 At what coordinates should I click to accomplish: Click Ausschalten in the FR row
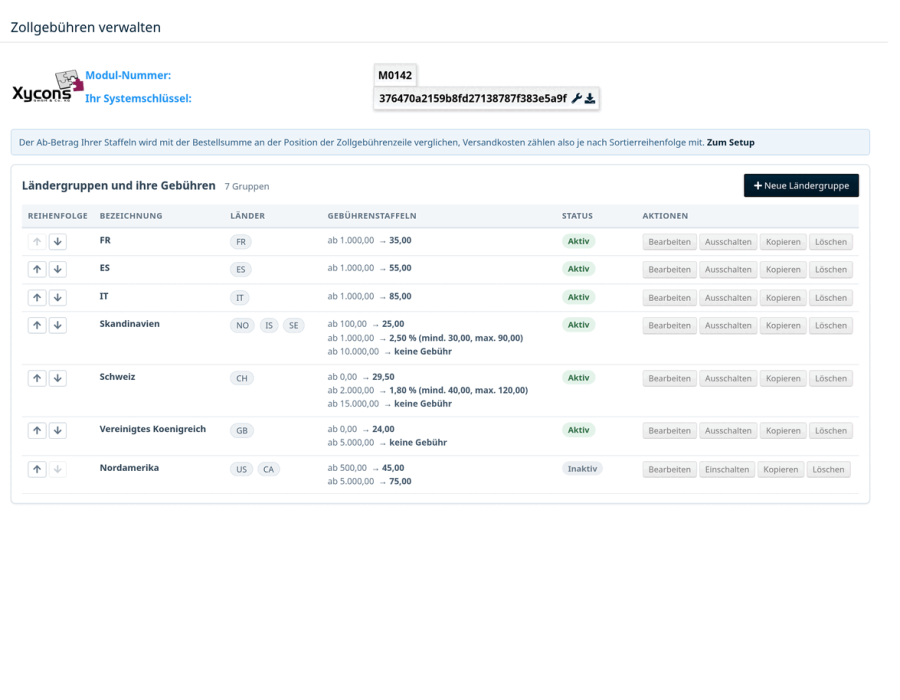[x=728, y=242]
